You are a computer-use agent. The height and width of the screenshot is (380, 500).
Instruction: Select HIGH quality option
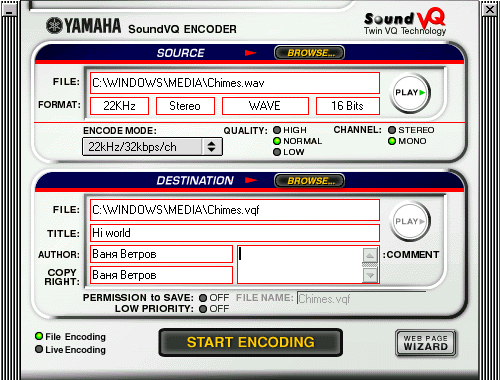click(x=277, y=130)
